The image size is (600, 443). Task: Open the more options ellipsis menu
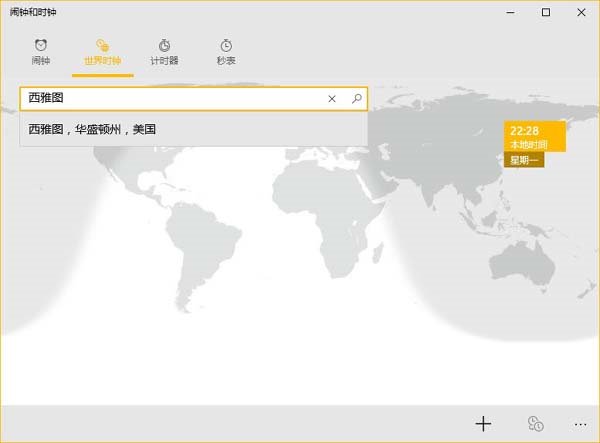[580, 423]
